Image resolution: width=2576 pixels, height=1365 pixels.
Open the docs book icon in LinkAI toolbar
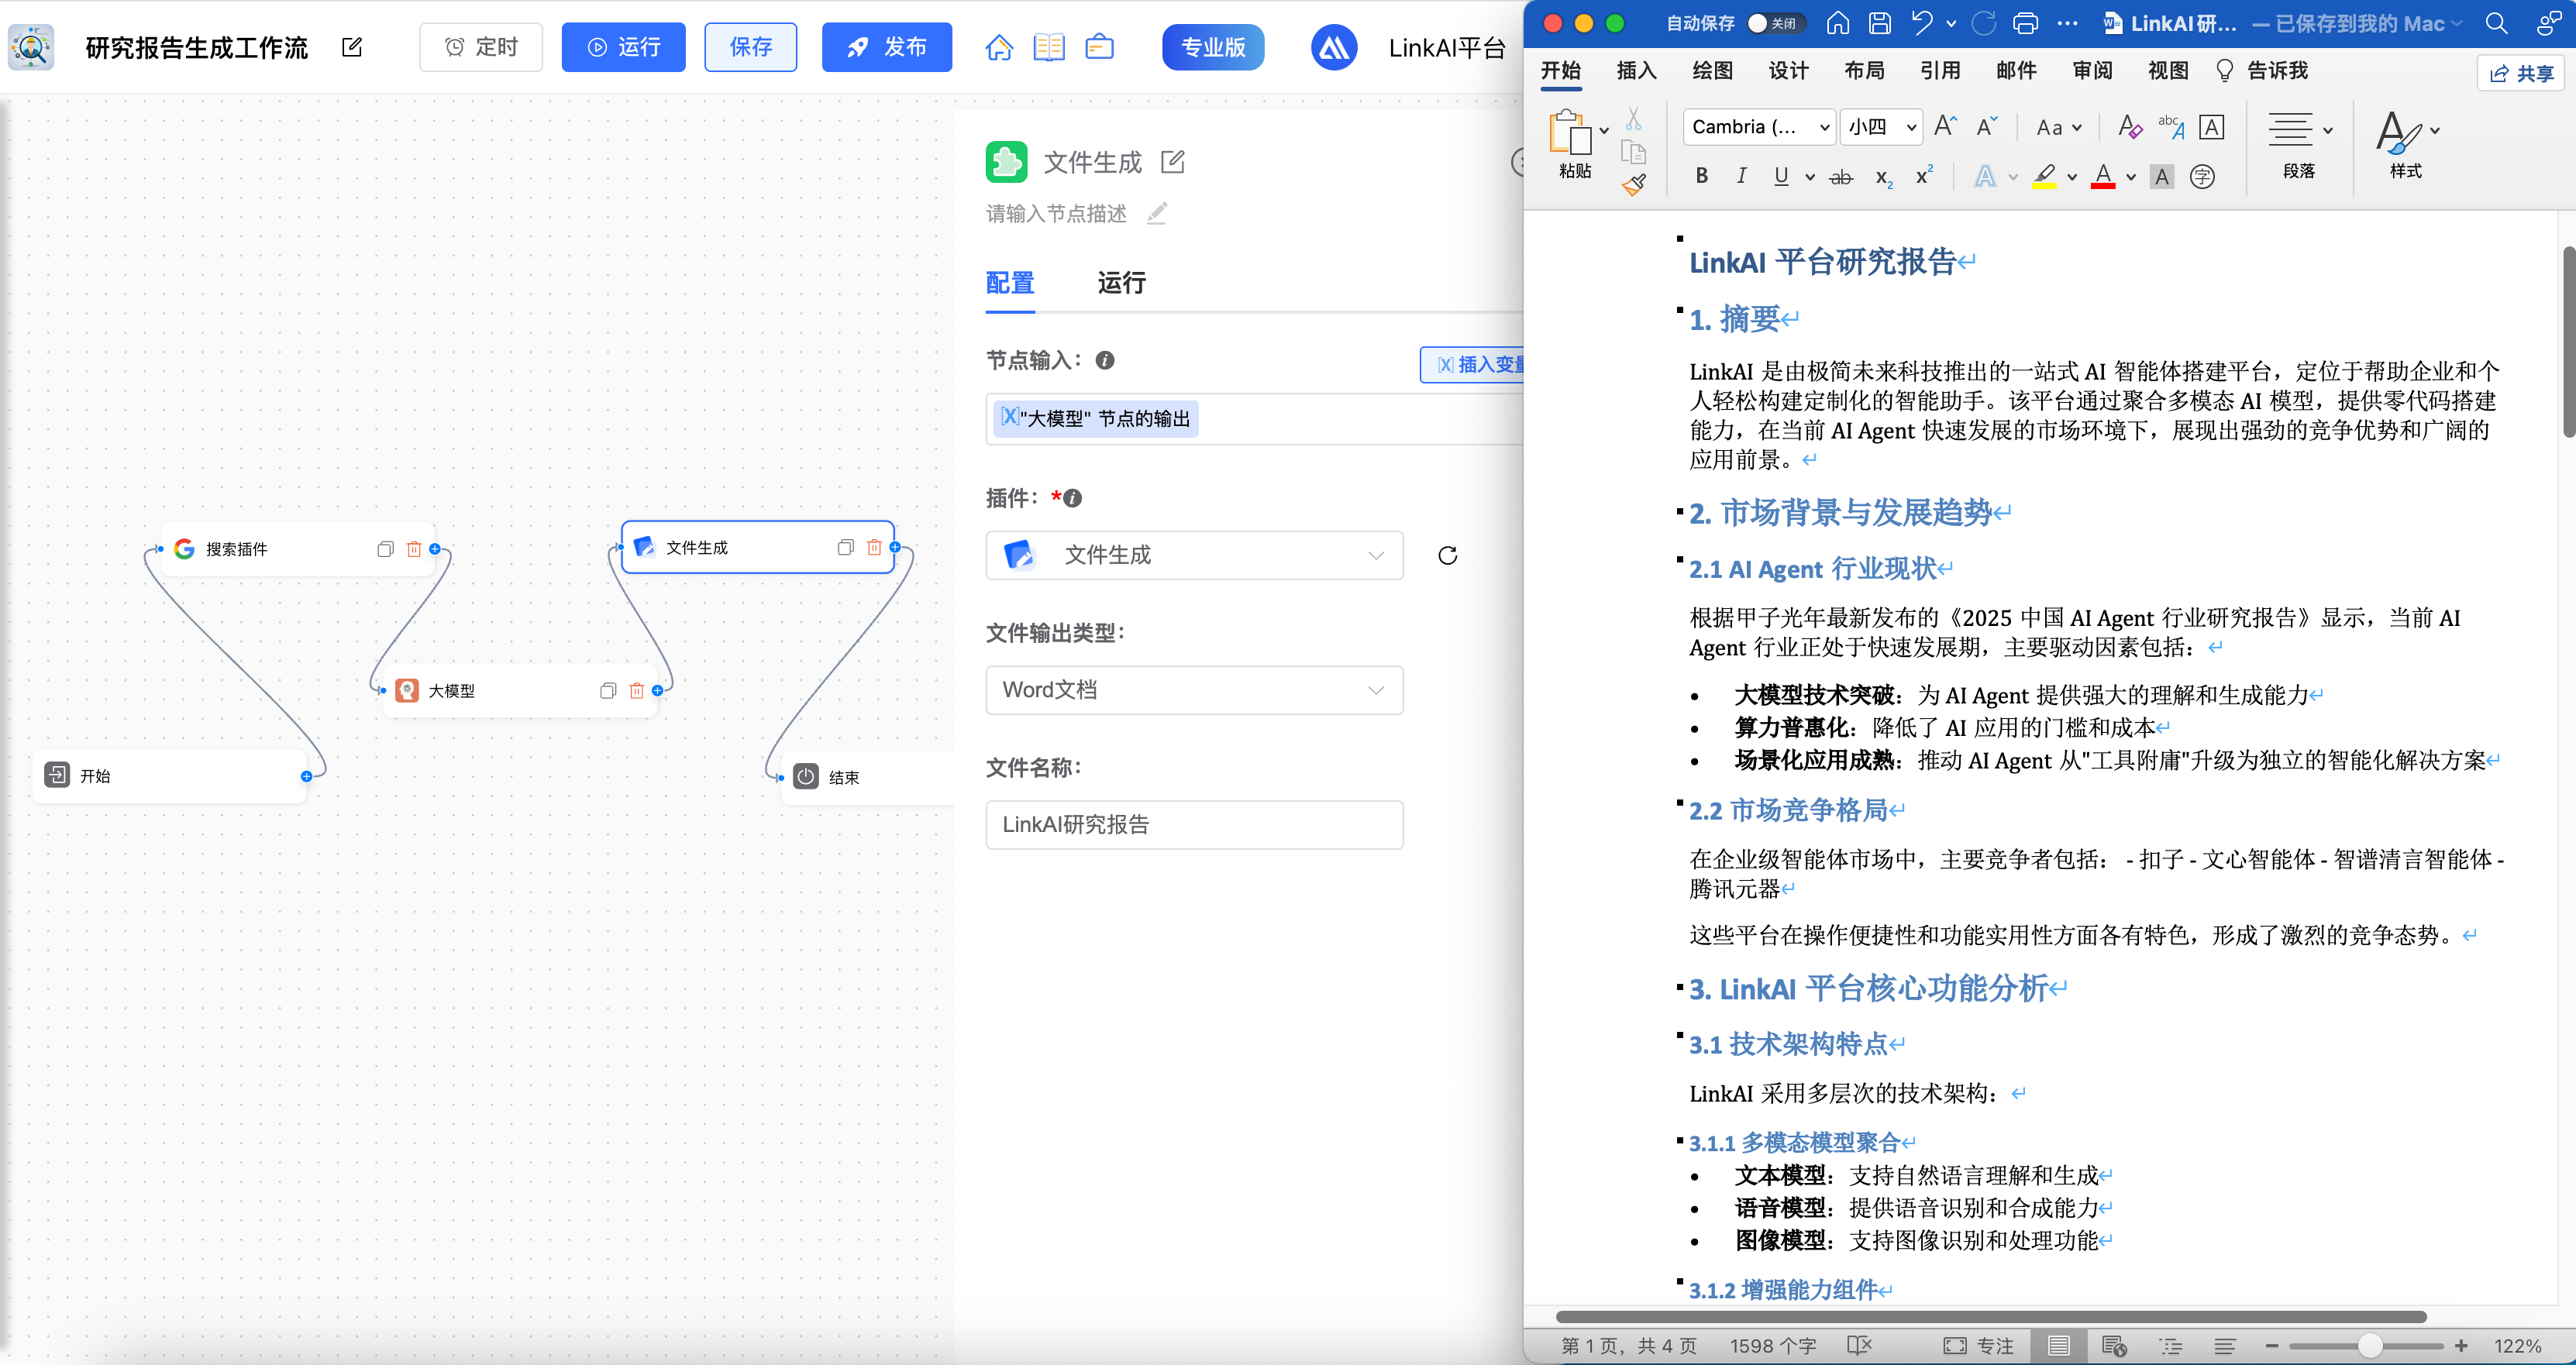click(1049, 47)
